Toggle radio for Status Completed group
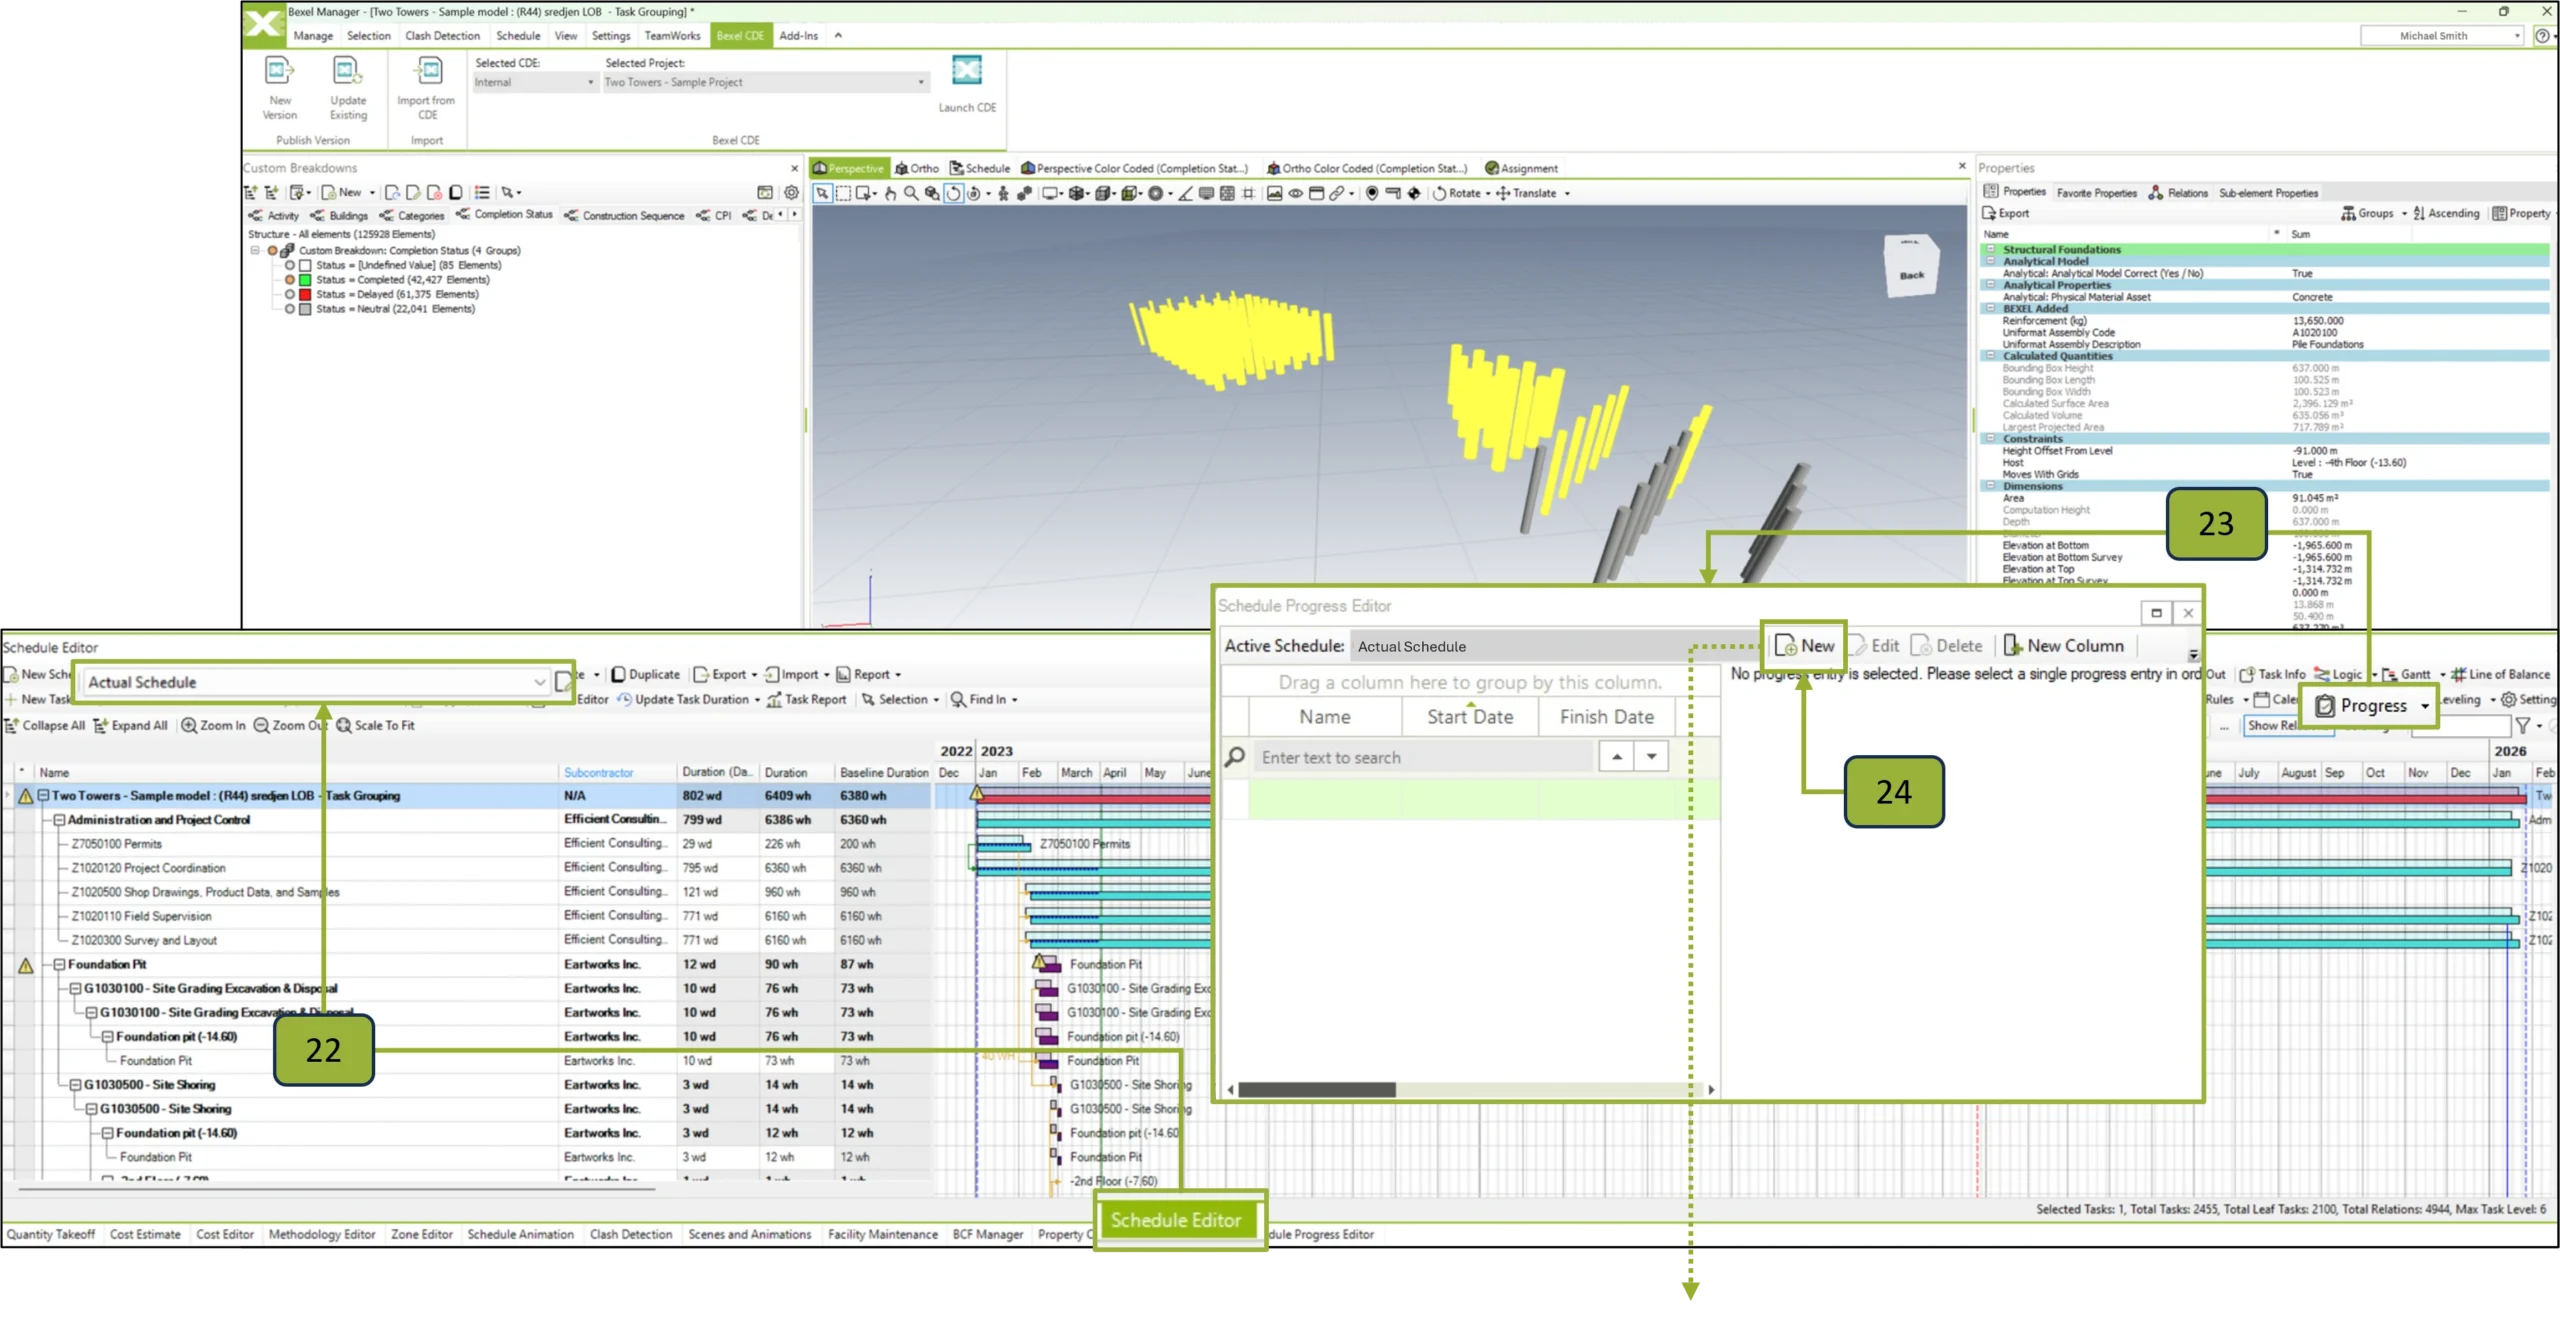Image resolution: width=2560 pixels, height=1320 pixels. [x=290, y=280]
